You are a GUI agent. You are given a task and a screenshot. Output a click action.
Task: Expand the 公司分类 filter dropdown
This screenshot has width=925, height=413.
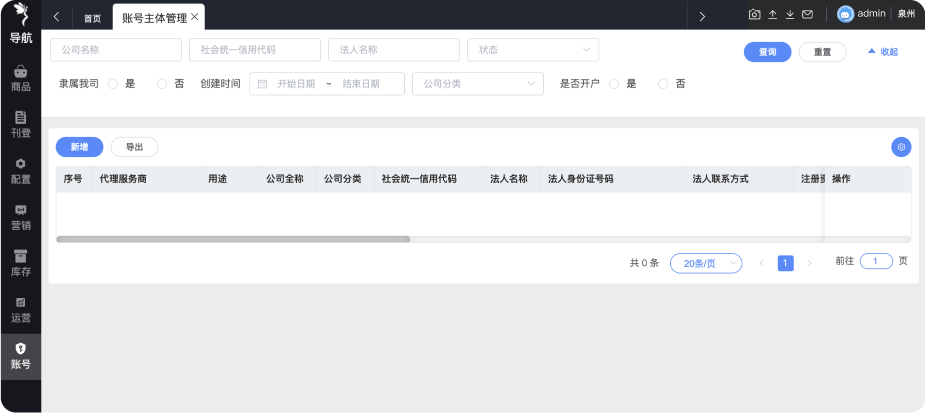[477, 84]
